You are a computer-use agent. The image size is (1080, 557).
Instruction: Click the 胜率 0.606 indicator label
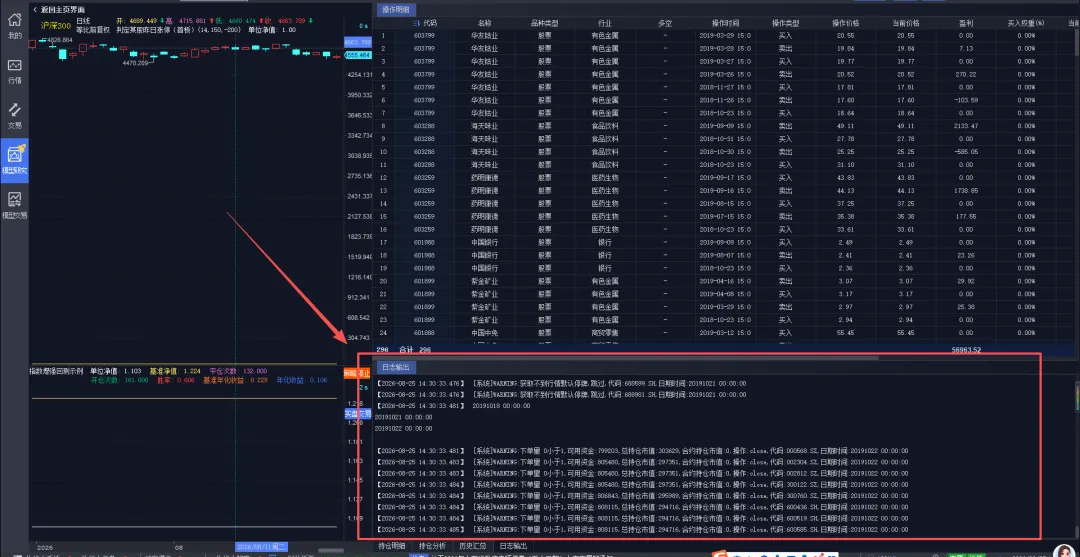click(174, 379)
